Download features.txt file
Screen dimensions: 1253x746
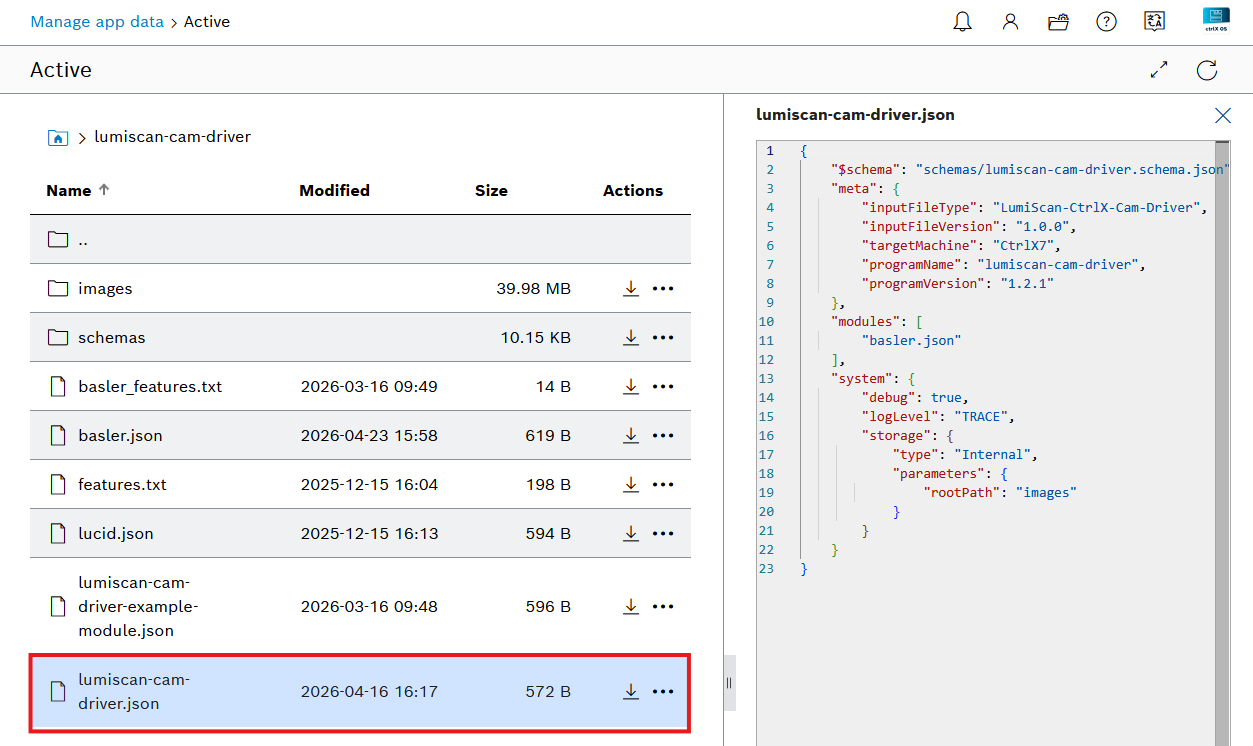631,485
